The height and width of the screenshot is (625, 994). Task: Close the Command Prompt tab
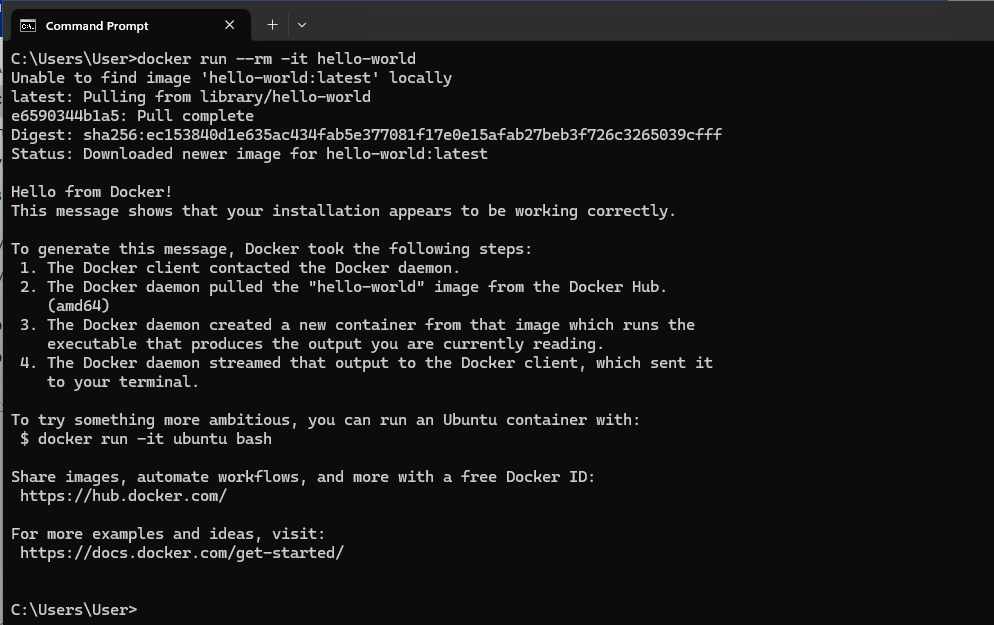point(230,25)
